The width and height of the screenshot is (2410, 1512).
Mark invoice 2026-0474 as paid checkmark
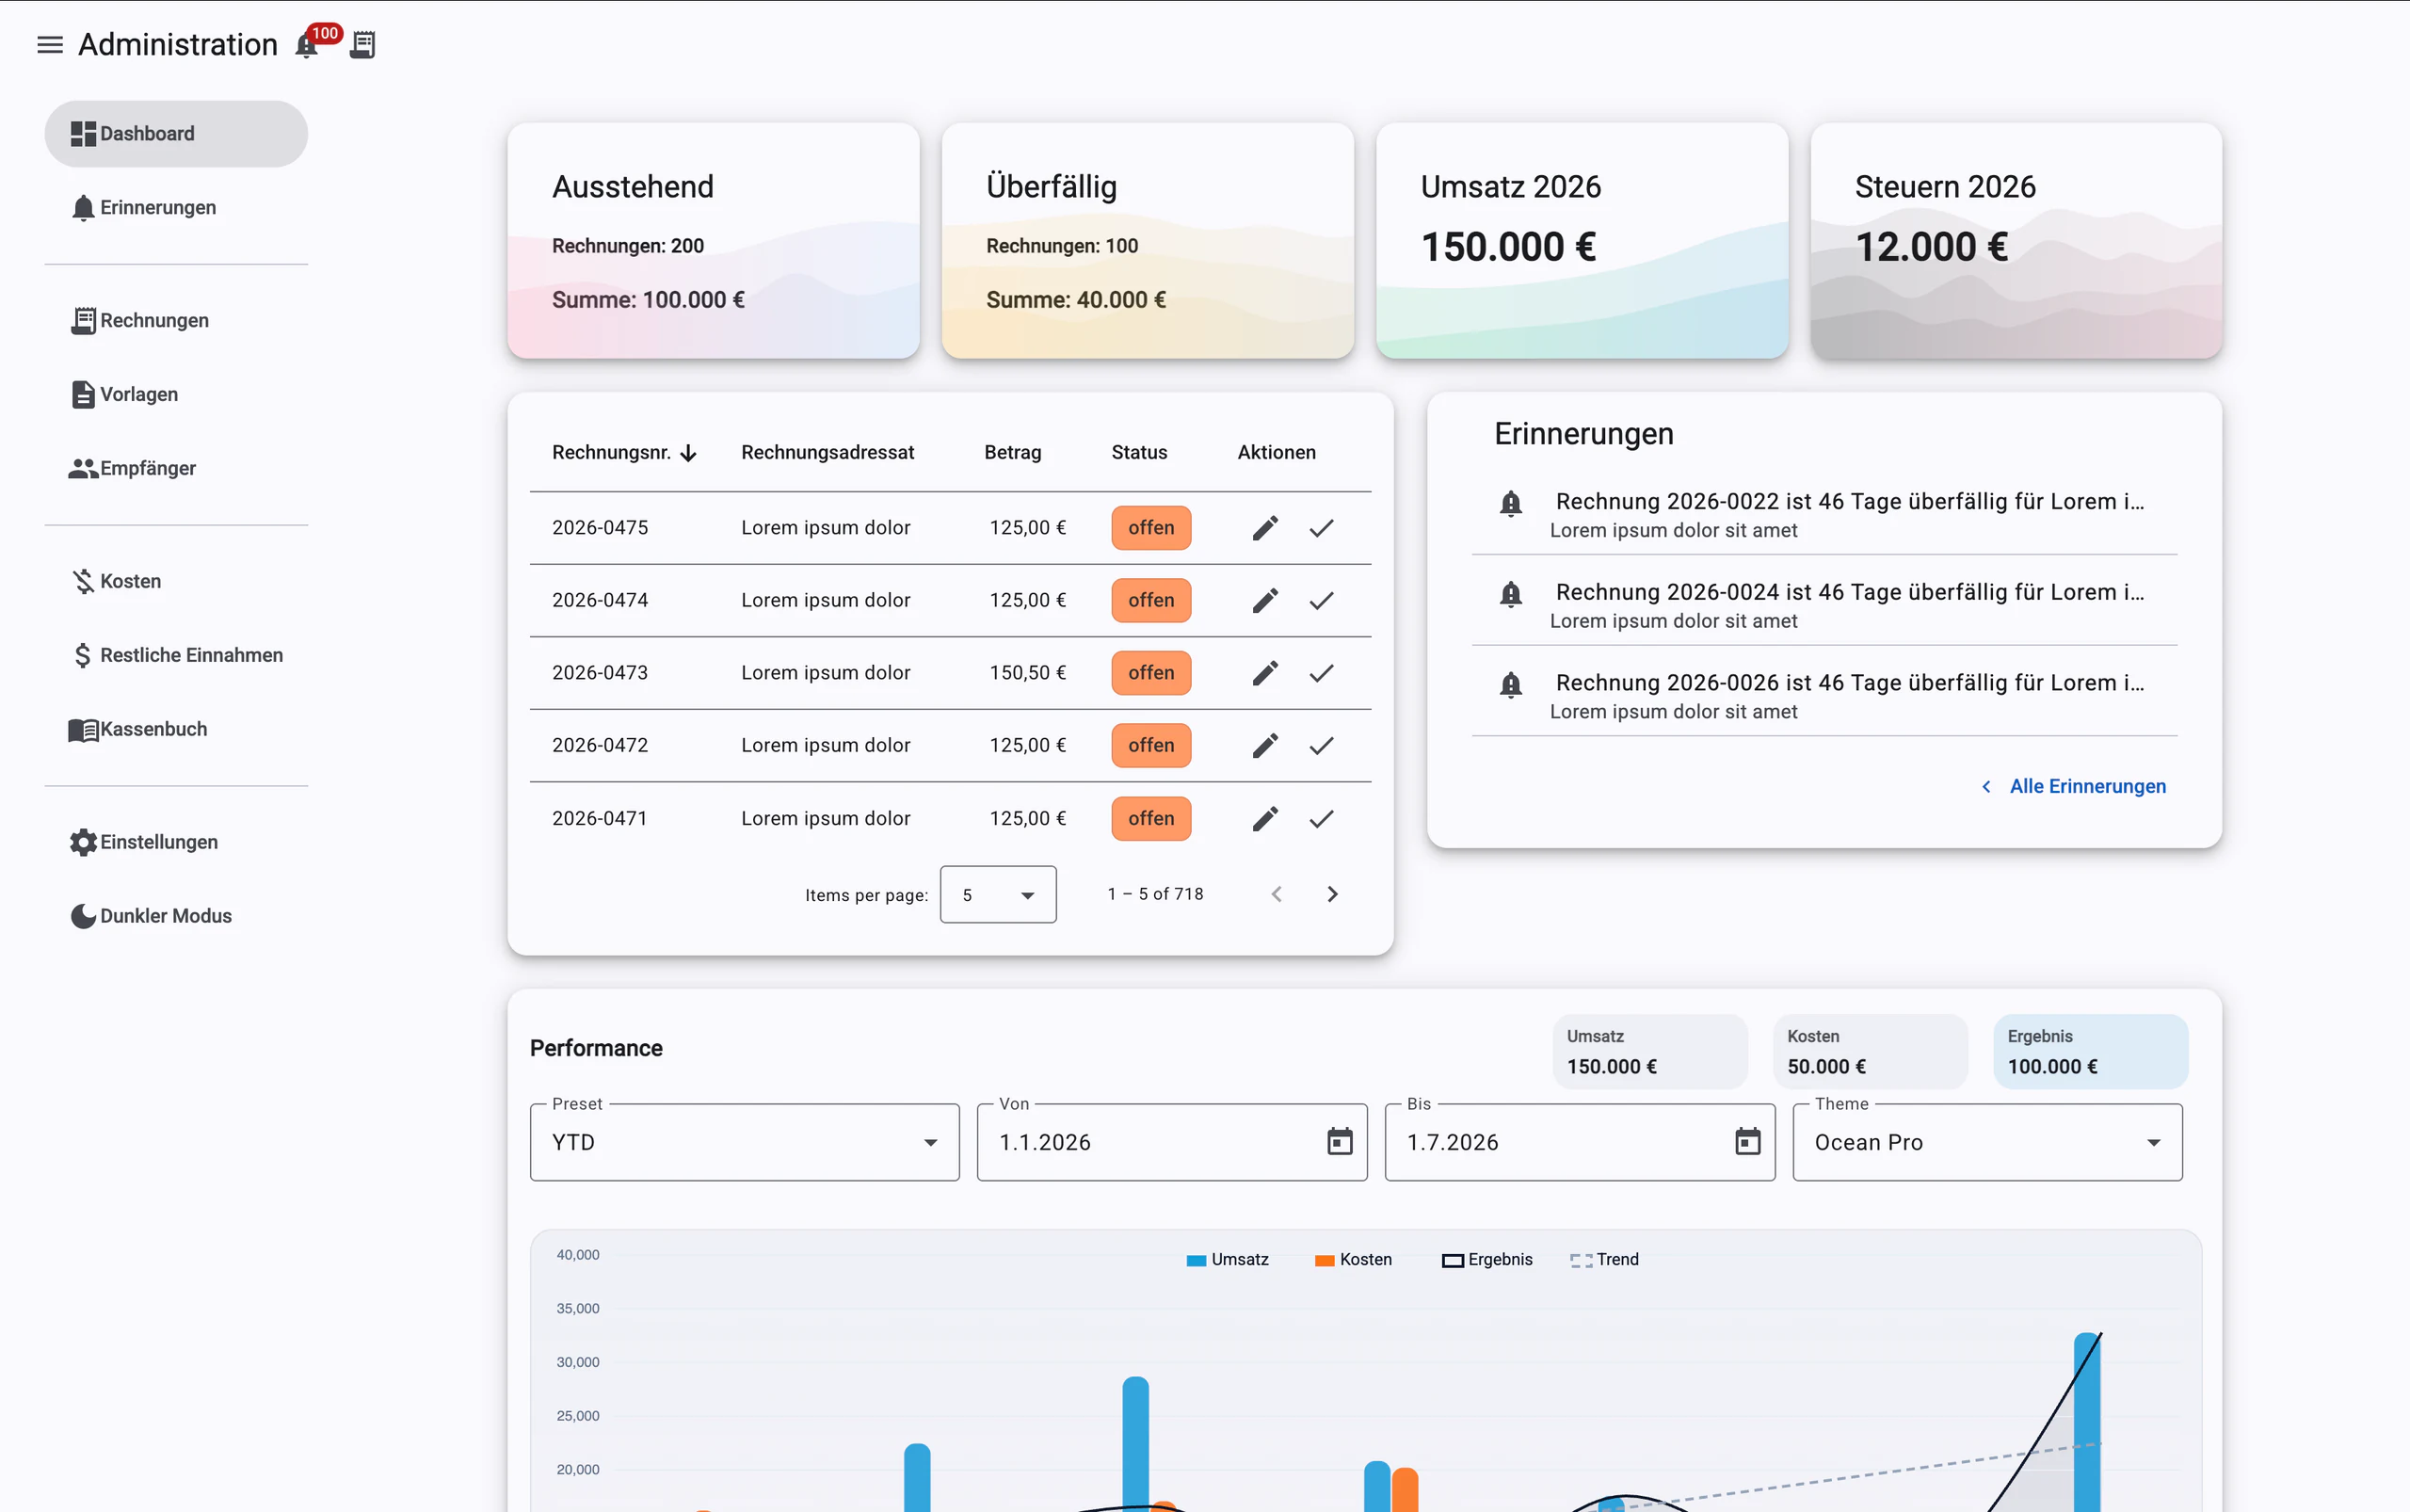(x=1321, y=601)
